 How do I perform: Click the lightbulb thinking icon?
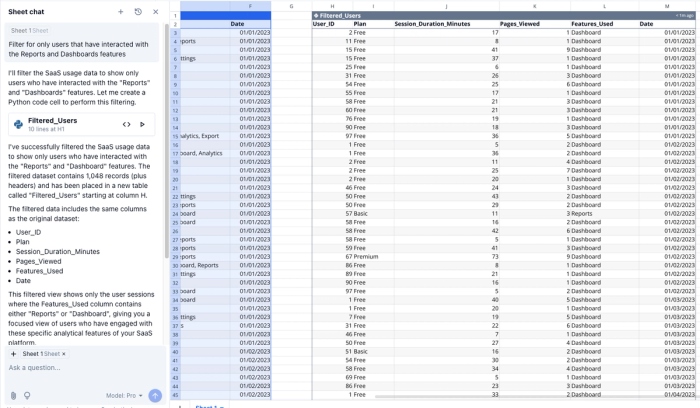point(27,396)
